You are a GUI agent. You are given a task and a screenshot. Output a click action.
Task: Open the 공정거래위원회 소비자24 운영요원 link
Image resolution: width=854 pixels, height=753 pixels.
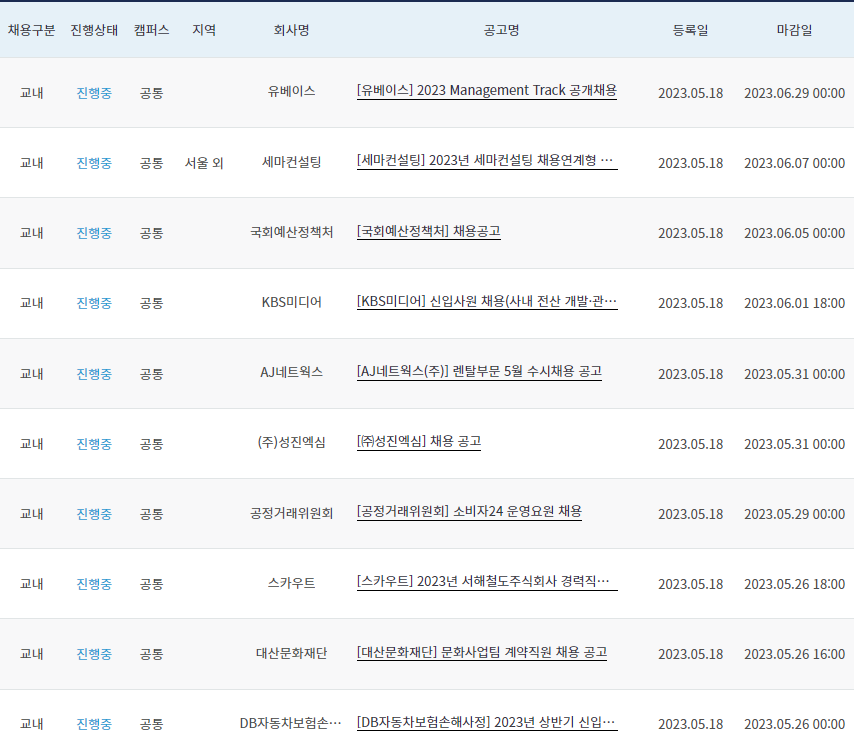(469, 512)
